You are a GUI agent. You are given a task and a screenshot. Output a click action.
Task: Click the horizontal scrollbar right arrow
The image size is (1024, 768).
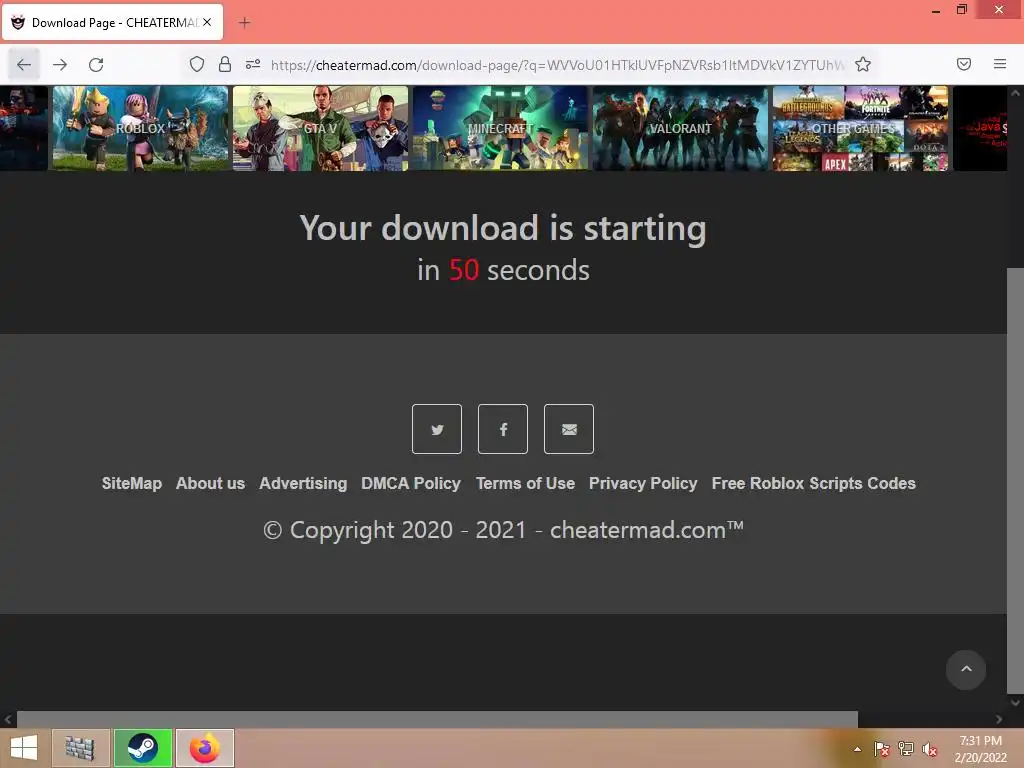999,719
